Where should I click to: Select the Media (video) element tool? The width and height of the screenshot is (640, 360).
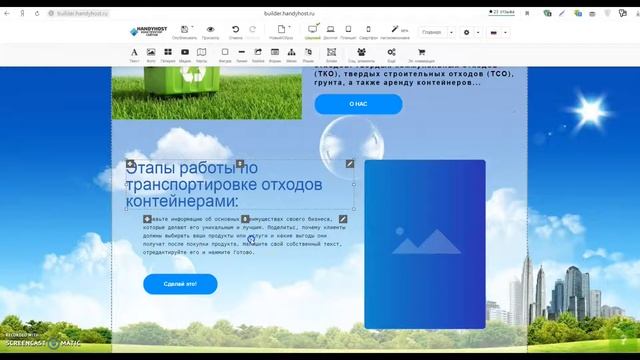(185, 52)
